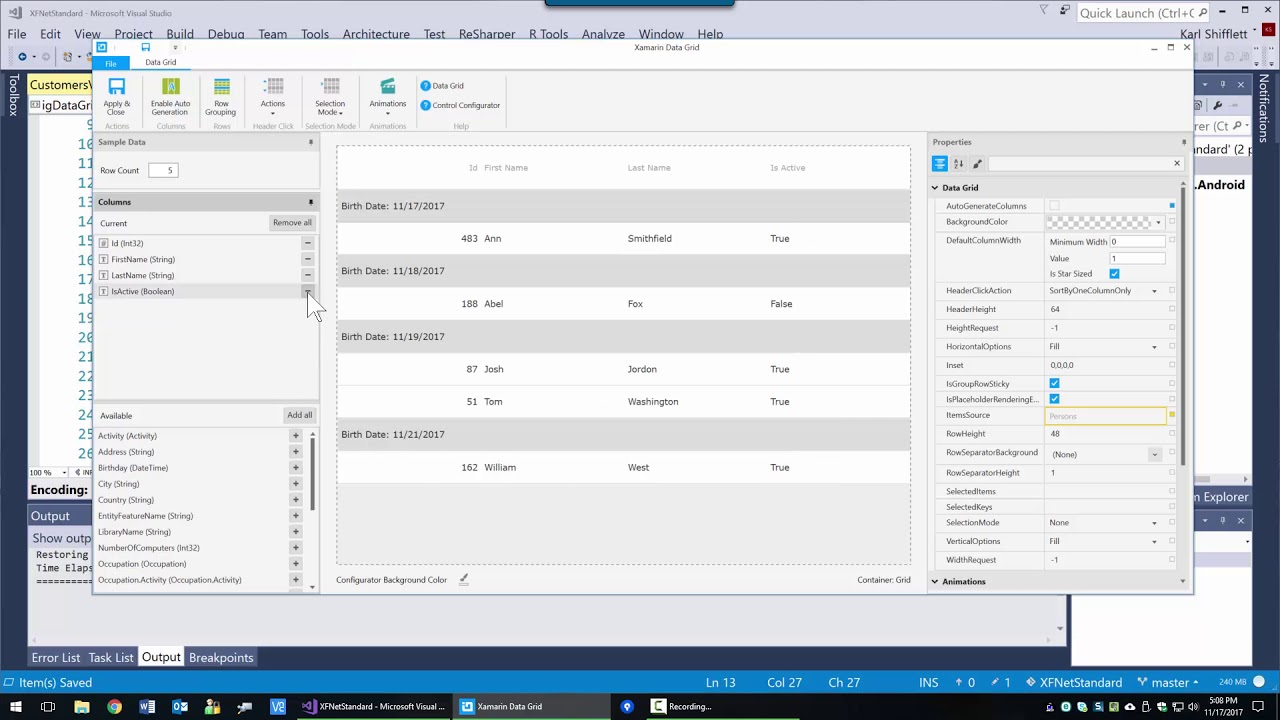The image size is (1280, 720).
Task: Click the Chrome icon in Windows taskbar
Action: [114, 707]
